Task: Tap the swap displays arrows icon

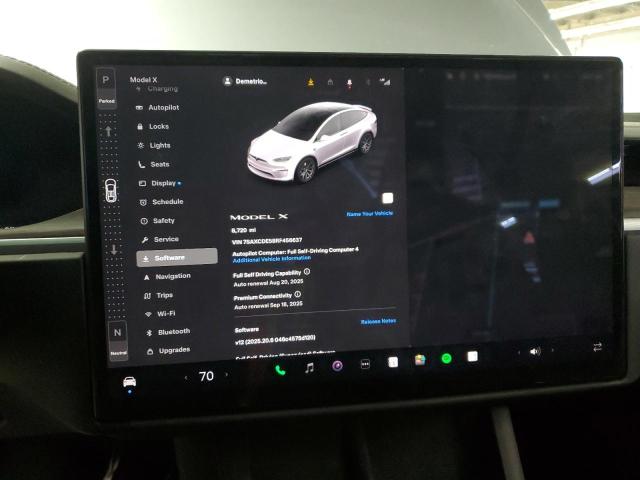Action: pyautogui.click(x=597, y=347)
